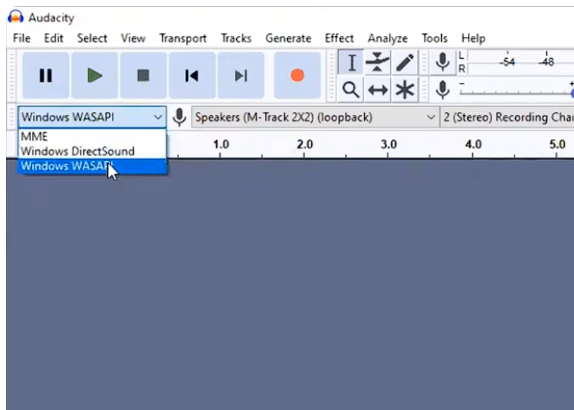Choose Windows DirectSound from the host list
Screen dimensions: 574x410
pos(92,151)
